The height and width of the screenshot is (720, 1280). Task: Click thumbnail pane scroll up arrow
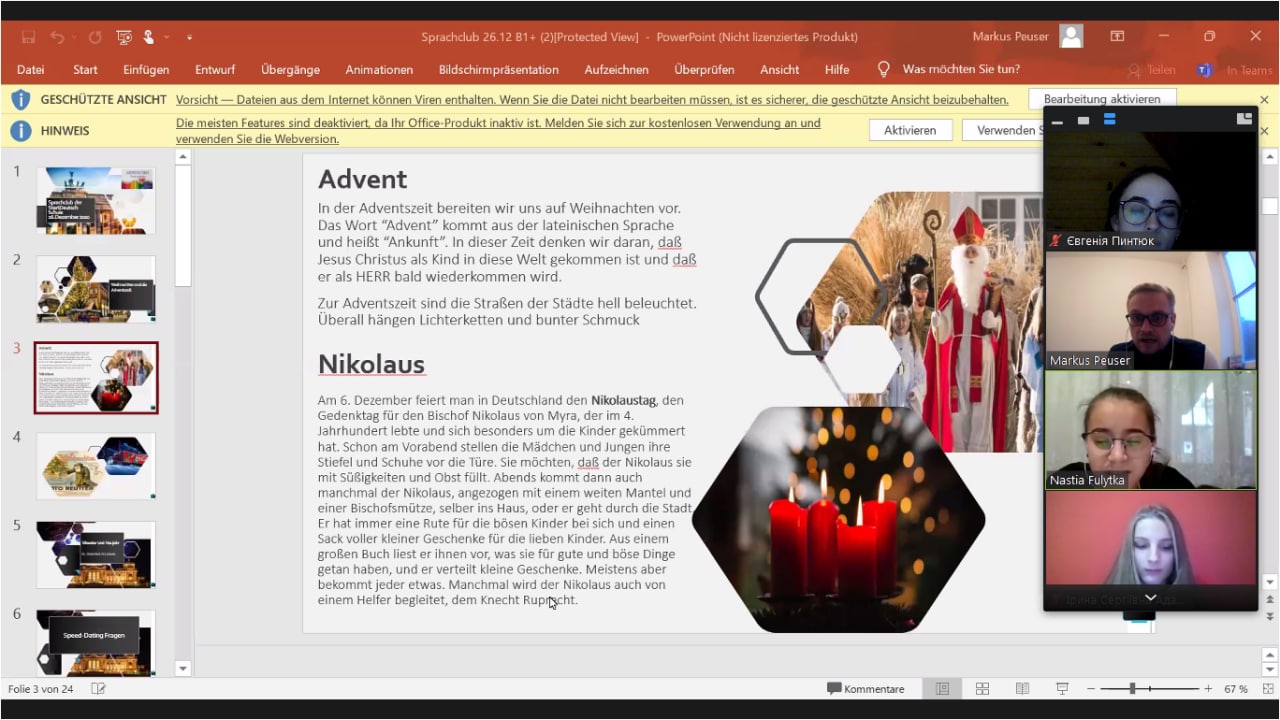pyautogui.click(x=183, y=157)
